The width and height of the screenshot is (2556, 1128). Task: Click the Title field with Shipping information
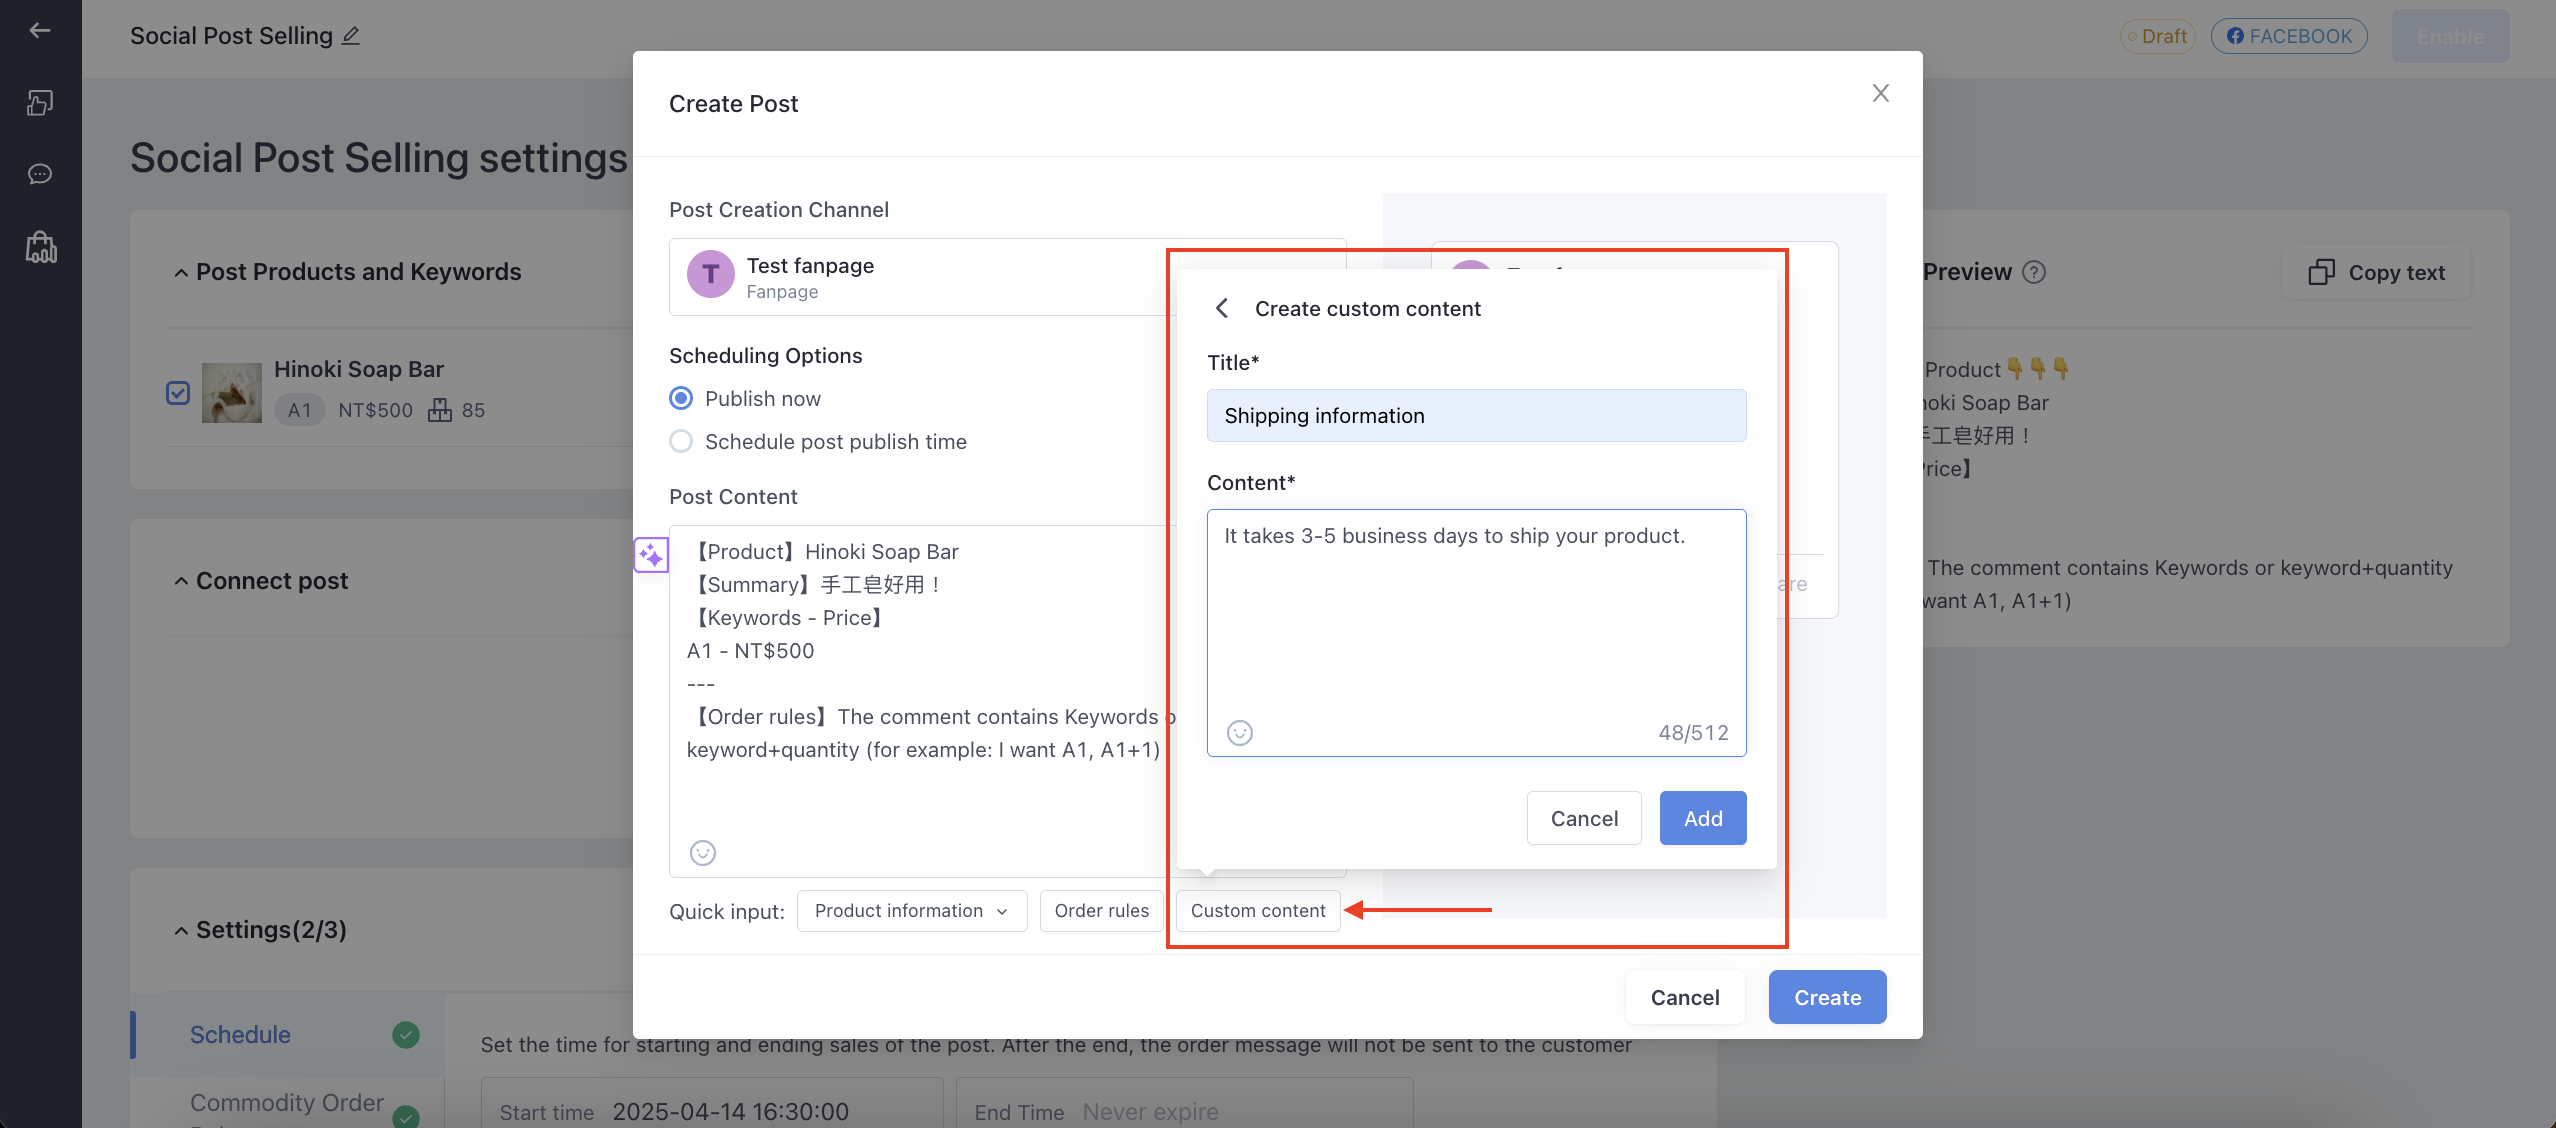(1476, 416)
